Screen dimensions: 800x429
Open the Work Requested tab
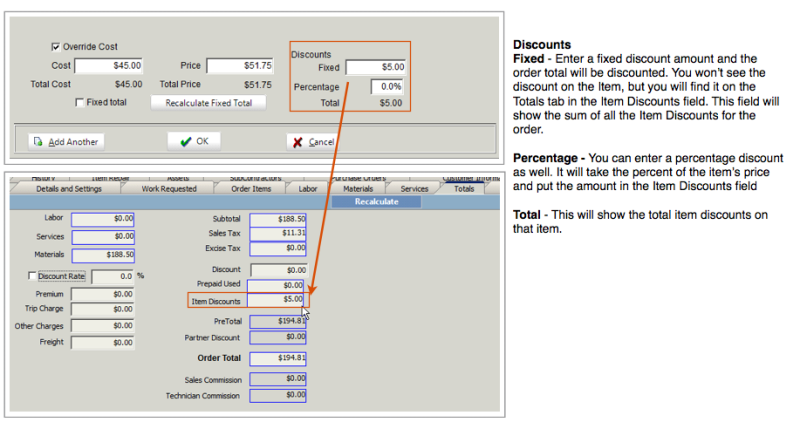tap(169, 189)
